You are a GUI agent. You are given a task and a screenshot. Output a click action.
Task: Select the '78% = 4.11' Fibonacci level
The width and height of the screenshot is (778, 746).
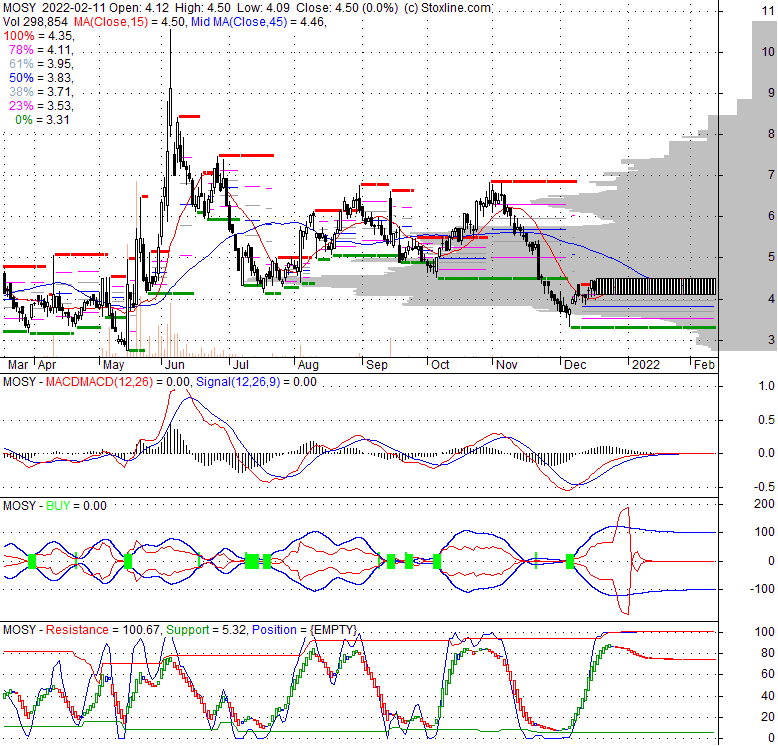pyautogui.click(x=41, y=50)
